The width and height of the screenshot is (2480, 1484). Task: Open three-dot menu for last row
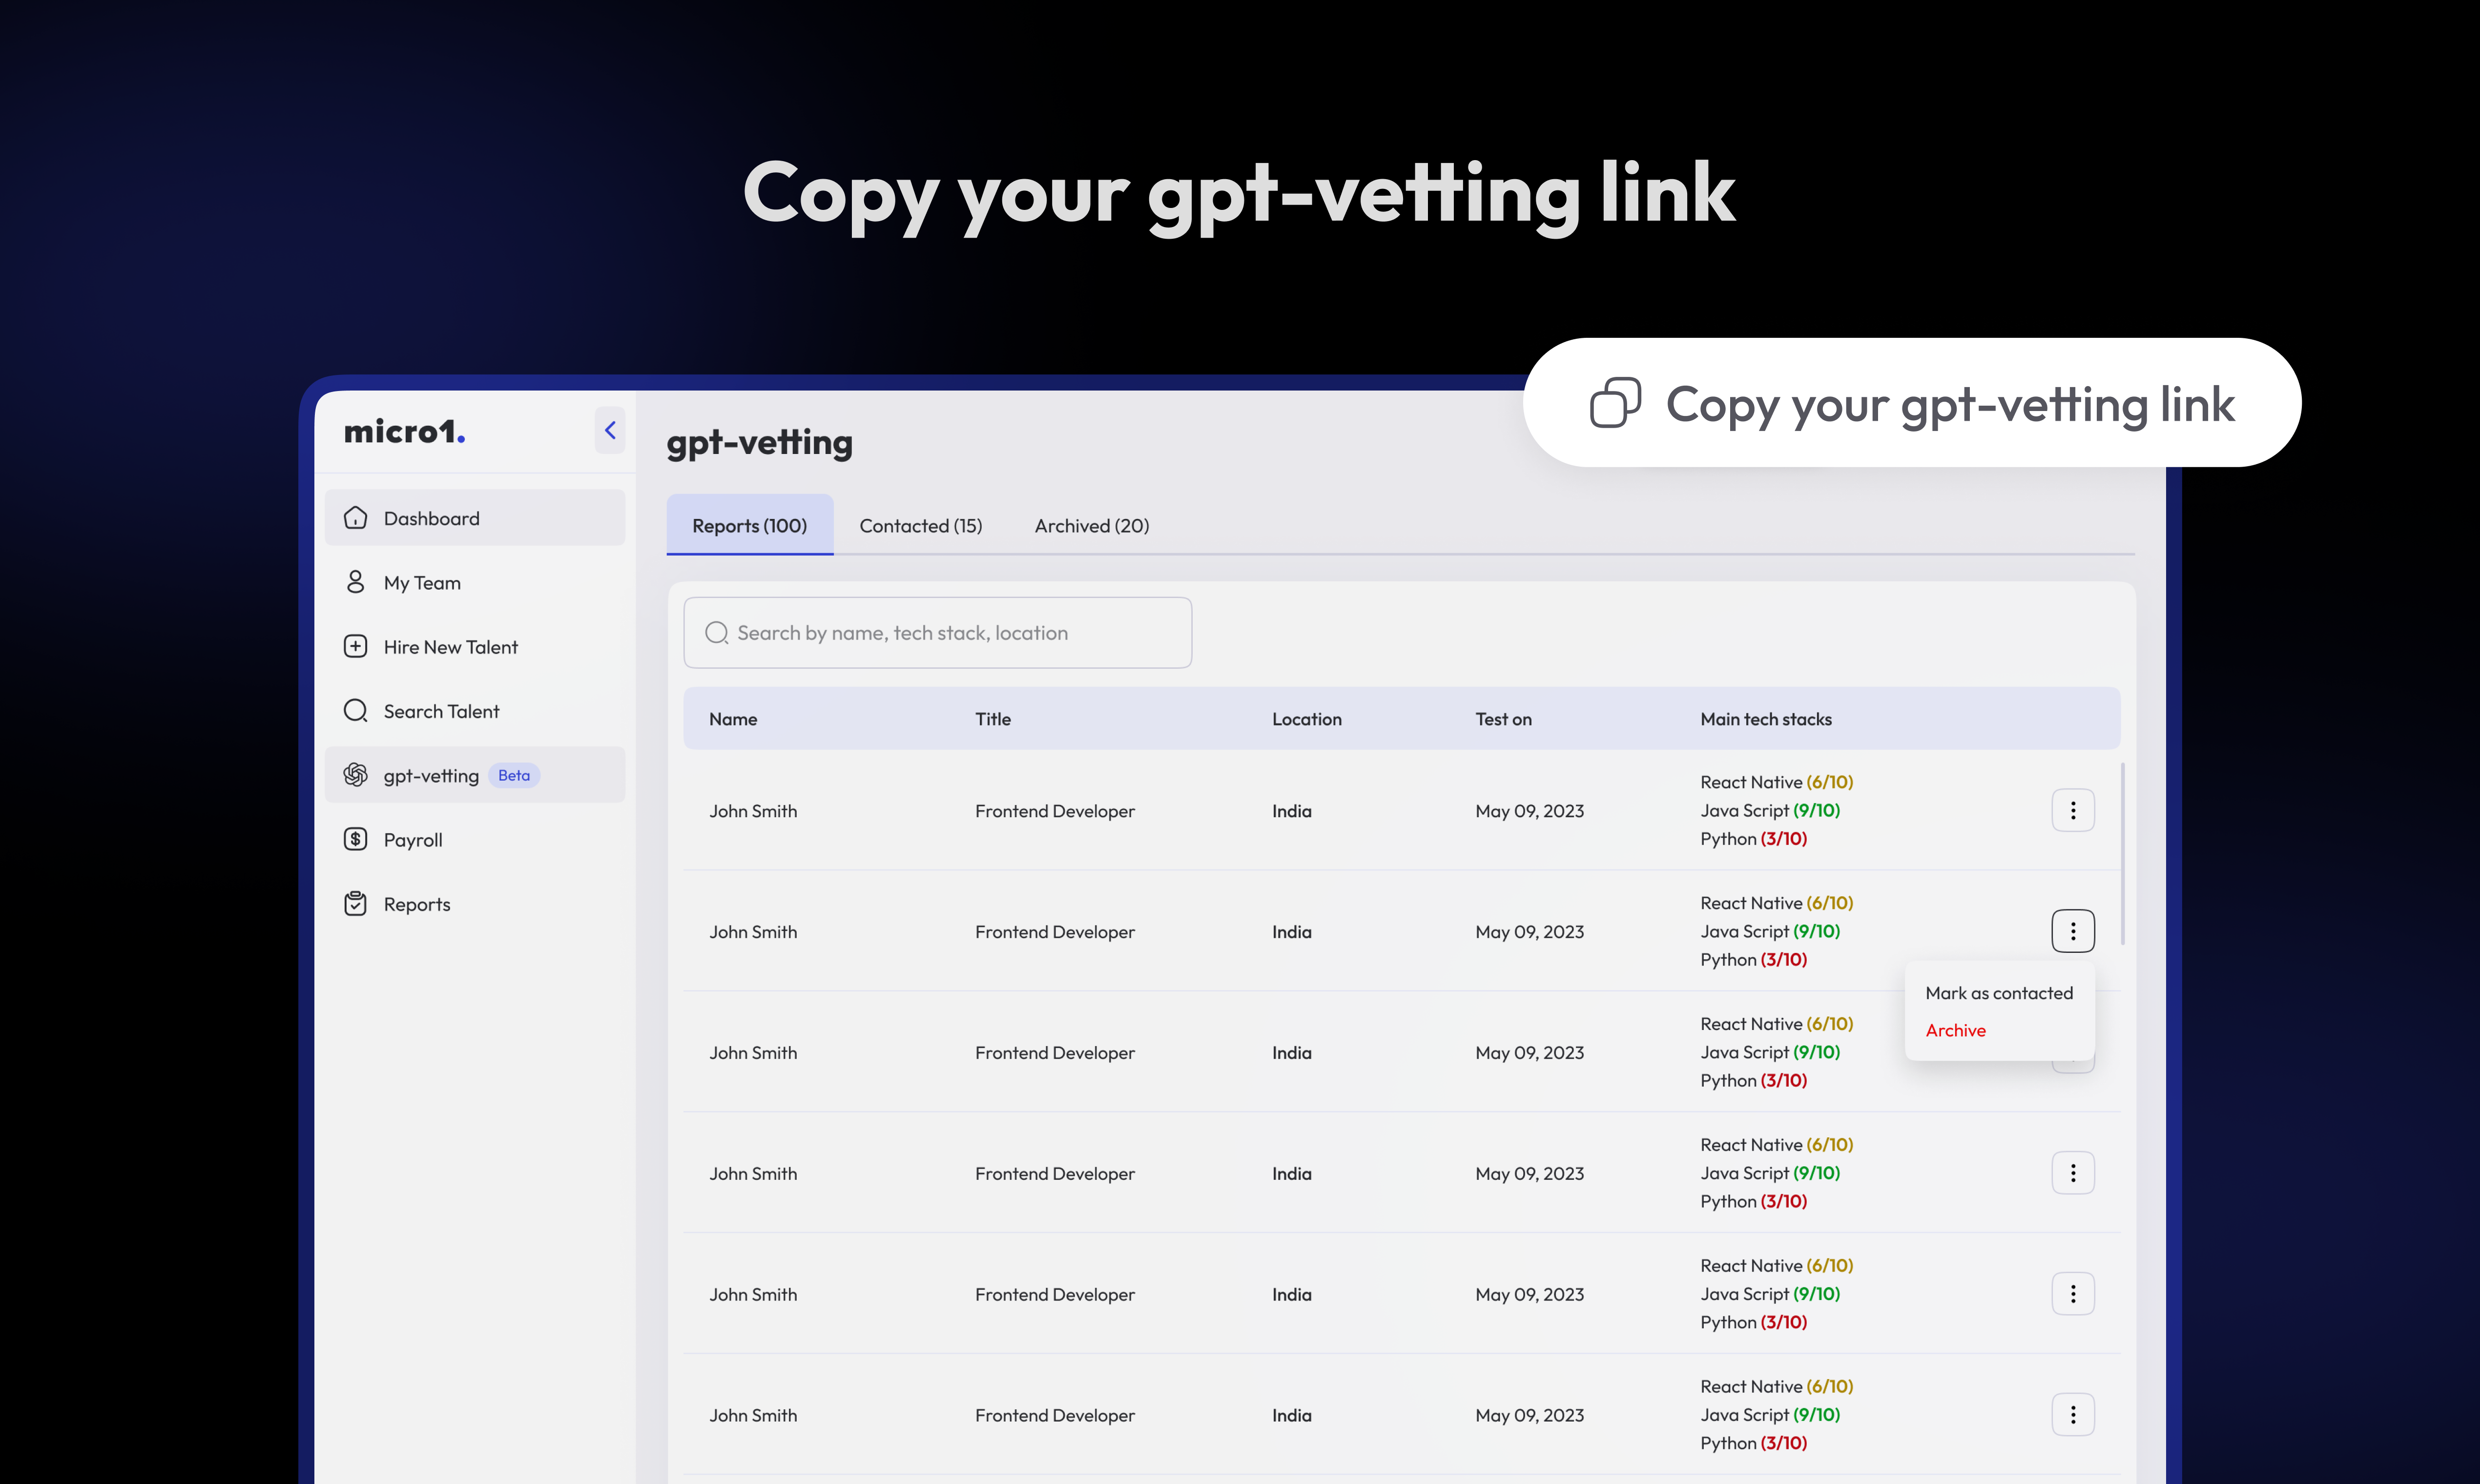2072,1414
